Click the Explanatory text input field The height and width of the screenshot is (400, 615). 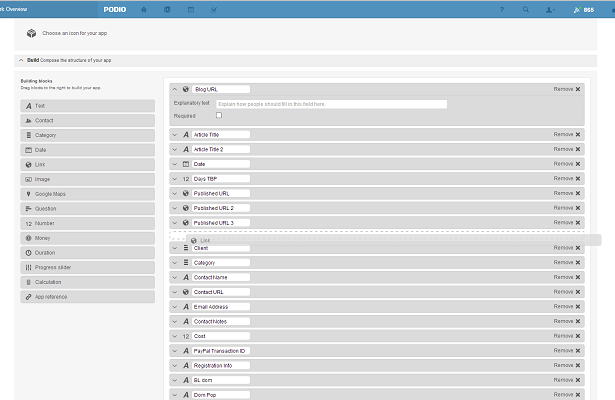331,104
